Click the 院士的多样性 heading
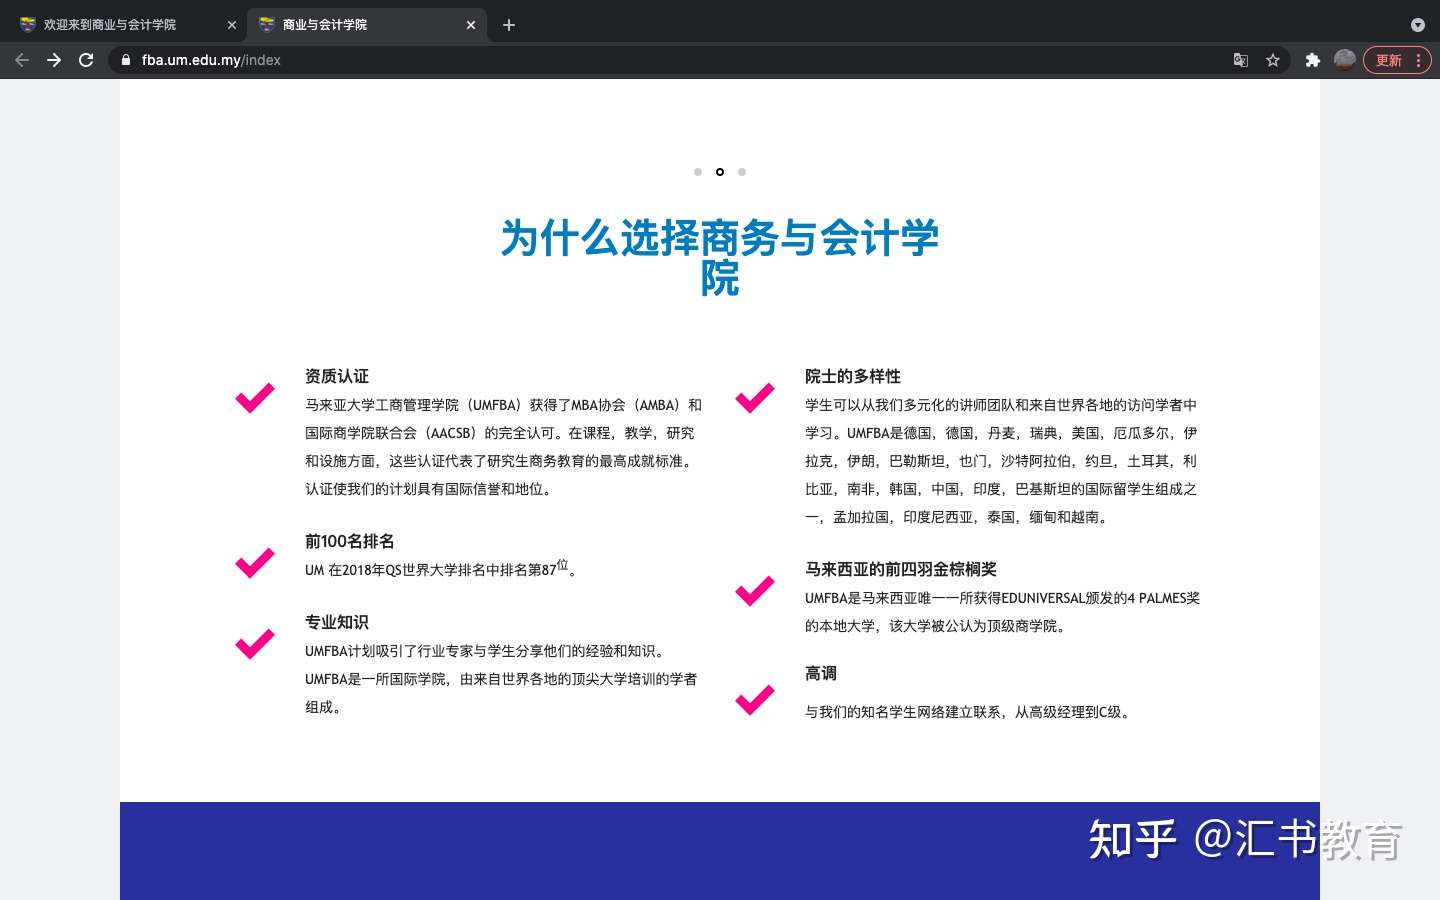Viewport: 1440px width, 900px height. [853, 376]
